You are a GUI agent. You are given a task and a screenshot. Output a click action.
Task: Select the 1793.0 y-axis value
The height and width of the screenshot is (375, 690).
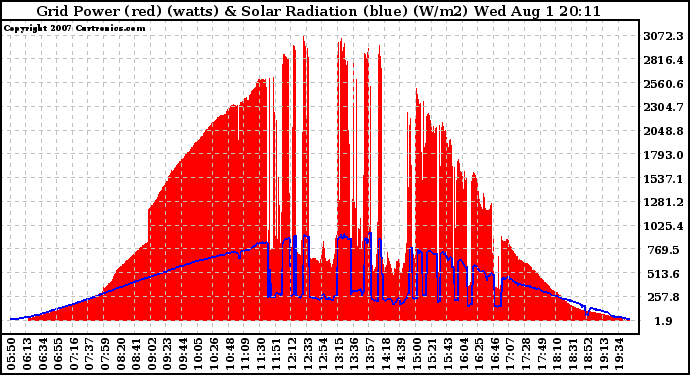pyautogui.click(x=663, y=155)
